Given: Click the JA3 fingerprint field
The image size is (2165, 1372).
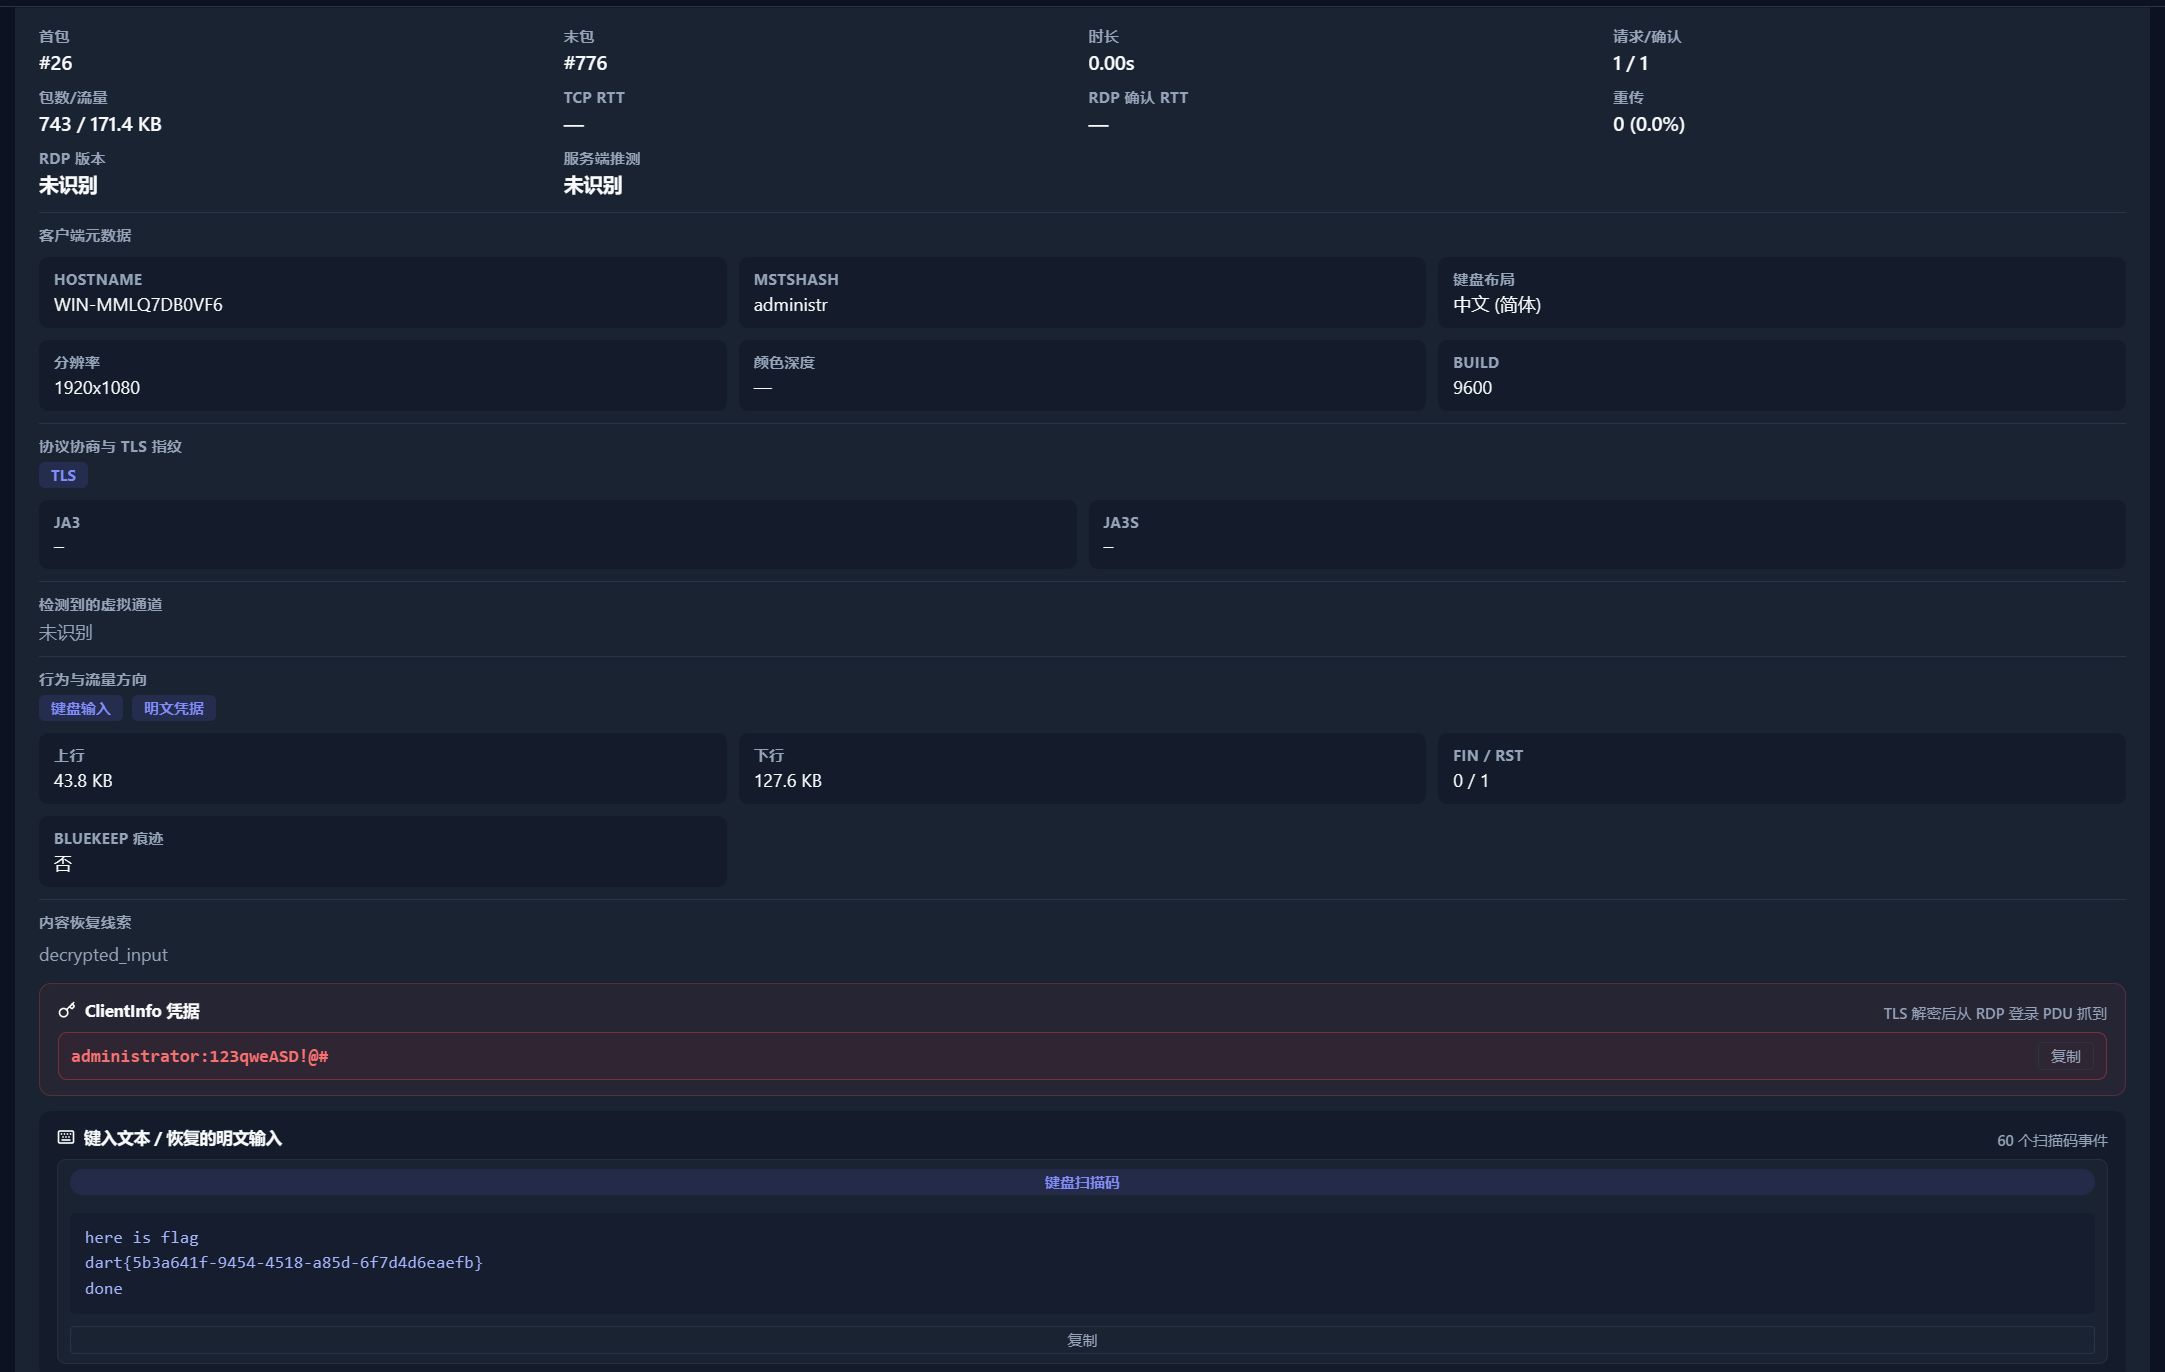Looking at the screenshot, I should pyautogui.click(x=557, y=534).
